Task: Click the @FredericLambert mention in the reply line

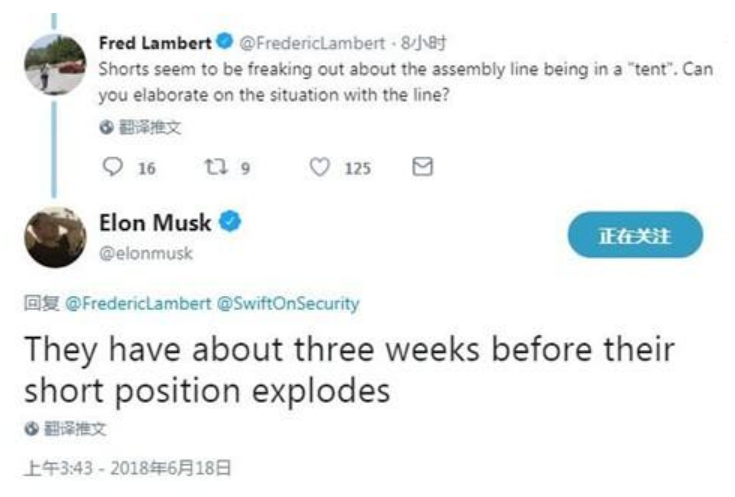Action: (x=138, y=303)
